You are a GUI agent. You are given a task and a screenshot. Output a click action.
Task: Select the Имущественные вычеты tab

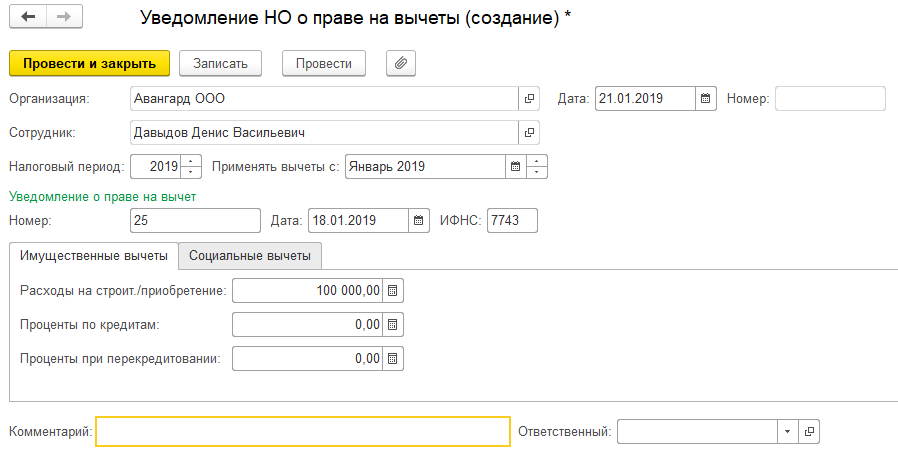pyautogui.click(x=94, y=256)
